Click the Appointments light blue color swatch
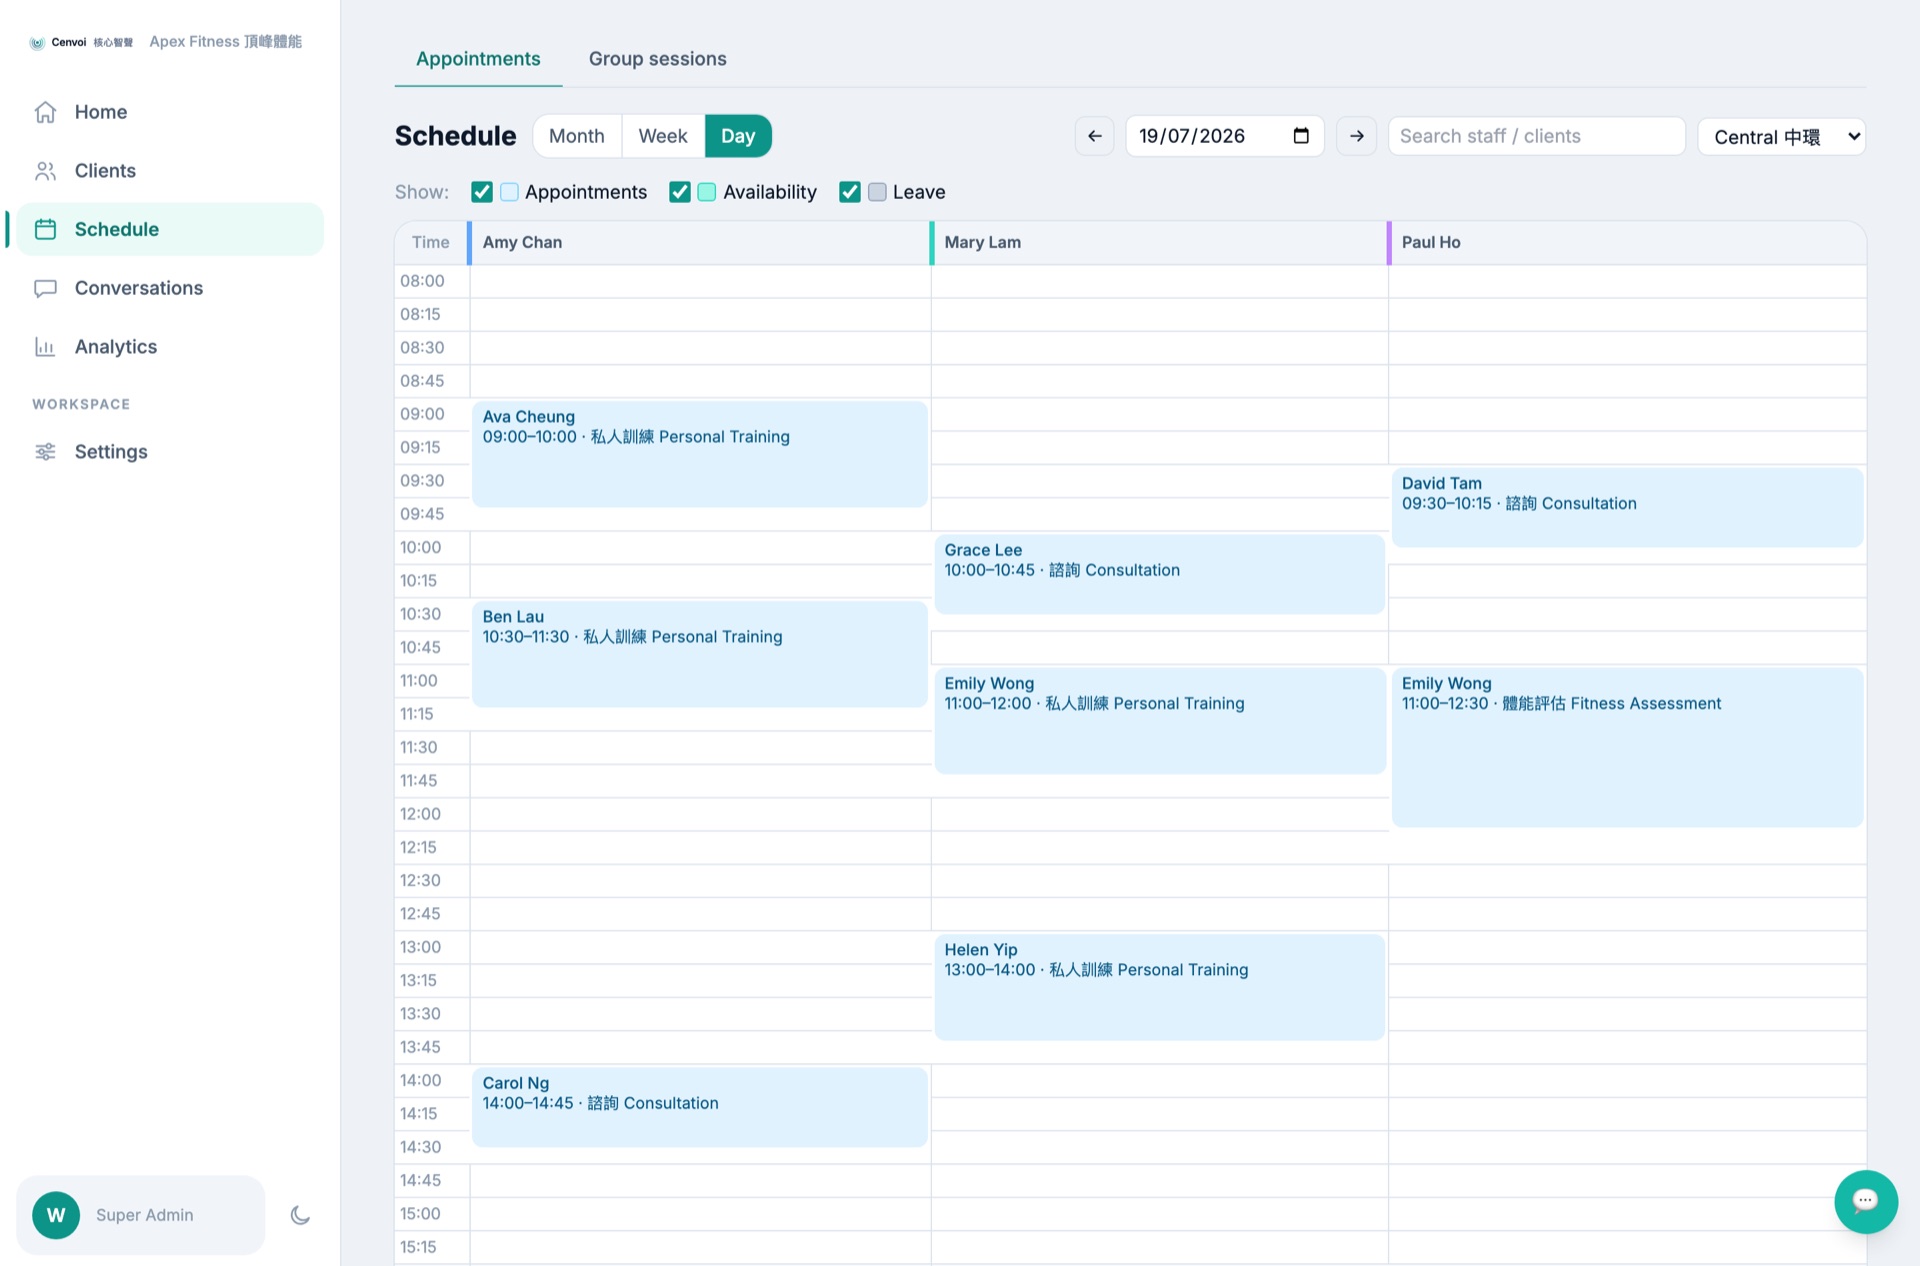The height and width of the screenshot is (1266, 1920). coord(509,192)
